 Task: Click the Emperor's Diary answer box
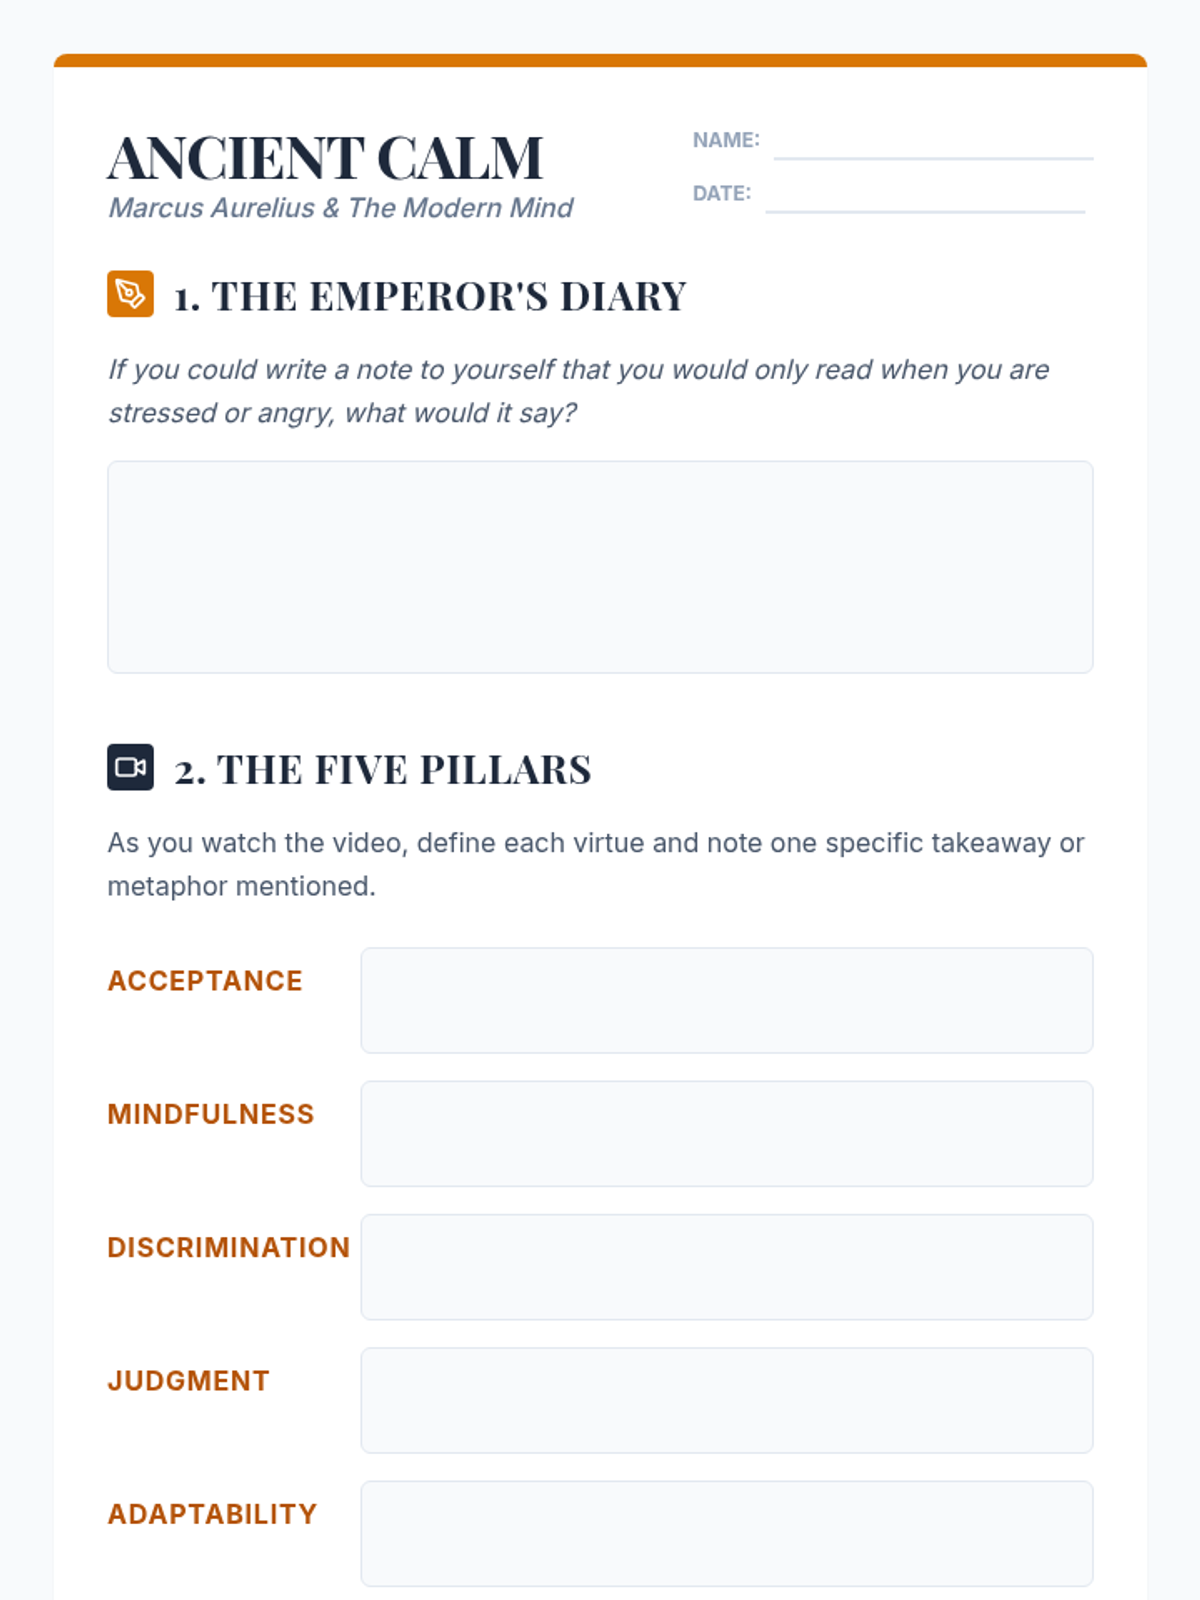[x=600, y=567]
